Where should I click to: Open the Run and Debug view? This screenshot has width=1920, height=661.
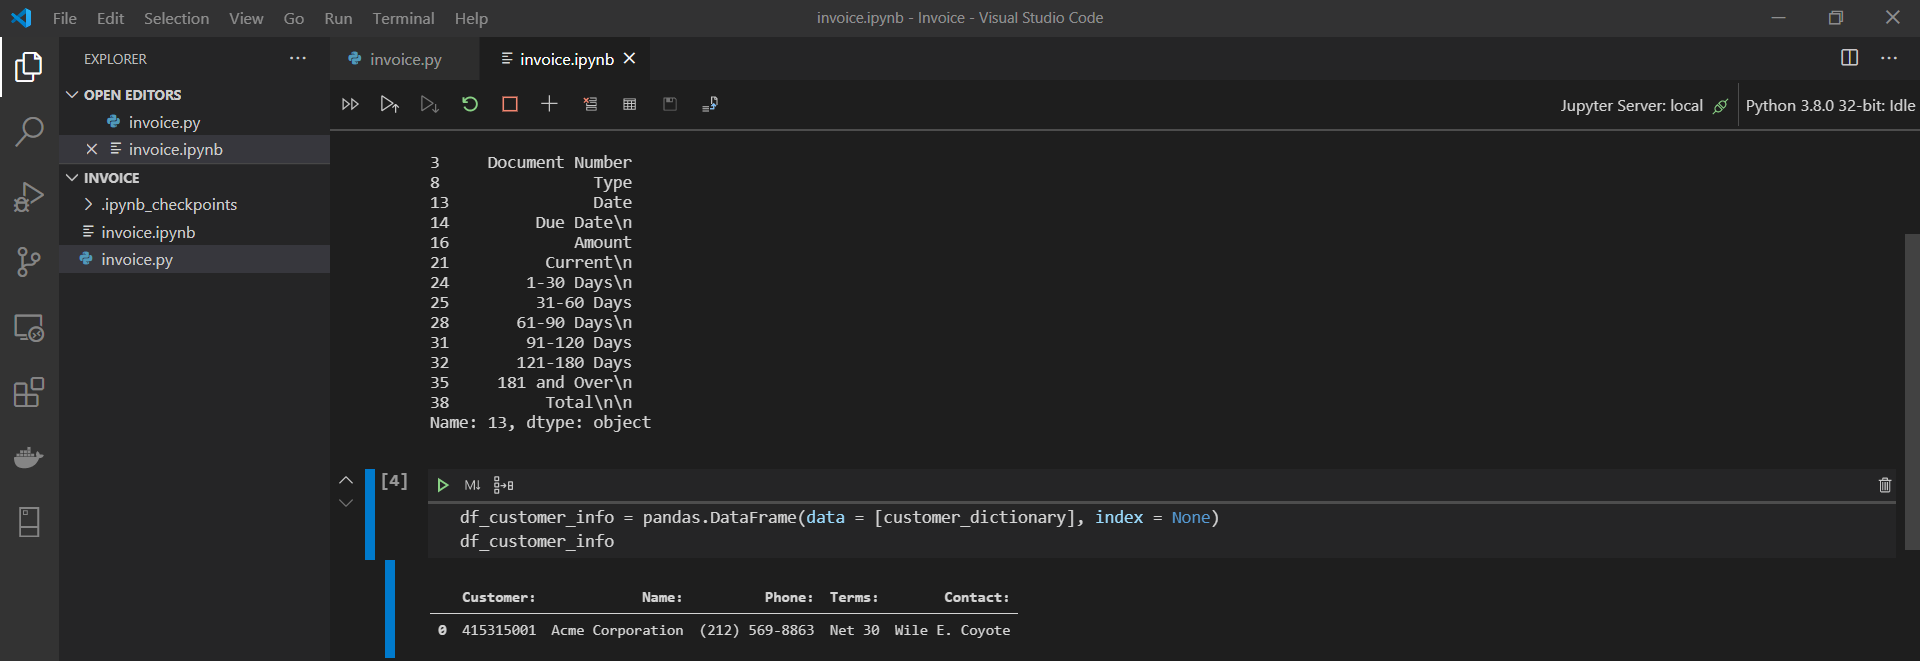pyautogui.click(x=29, y=197)
